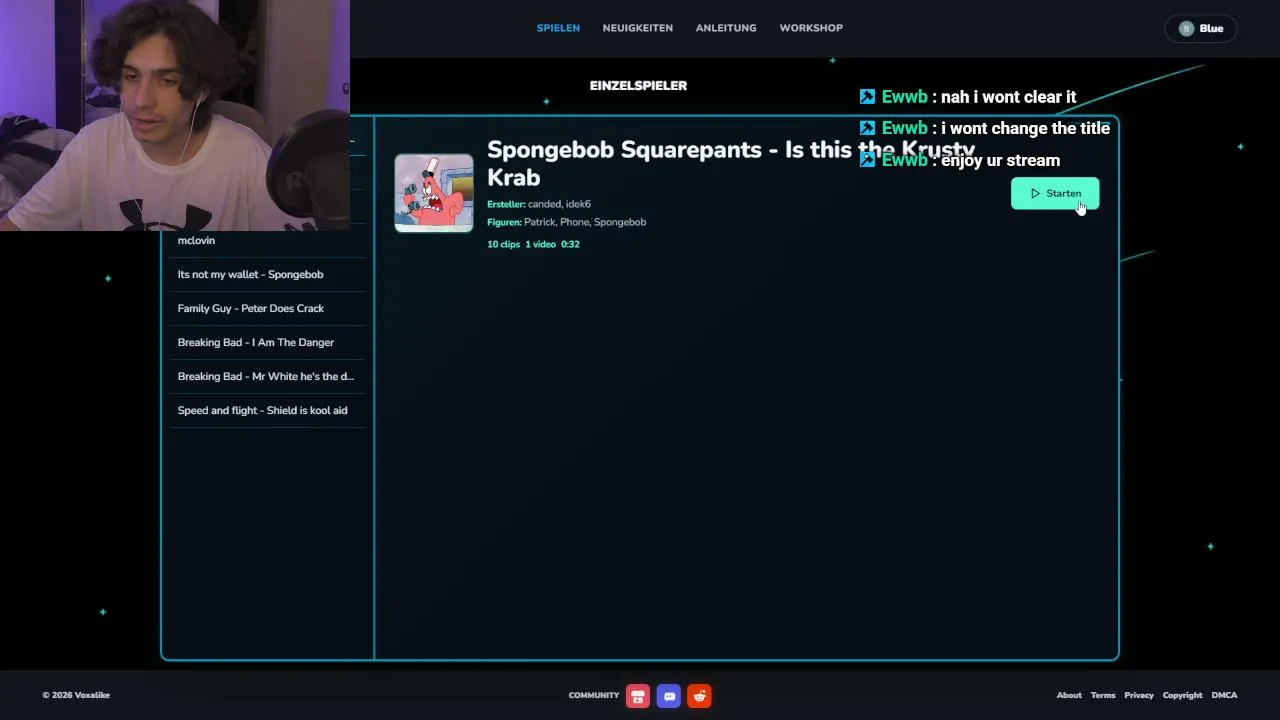The width and height of the screenshot is (1280, 720).
Task: Select the mclovin list entry
Action: 268,241
